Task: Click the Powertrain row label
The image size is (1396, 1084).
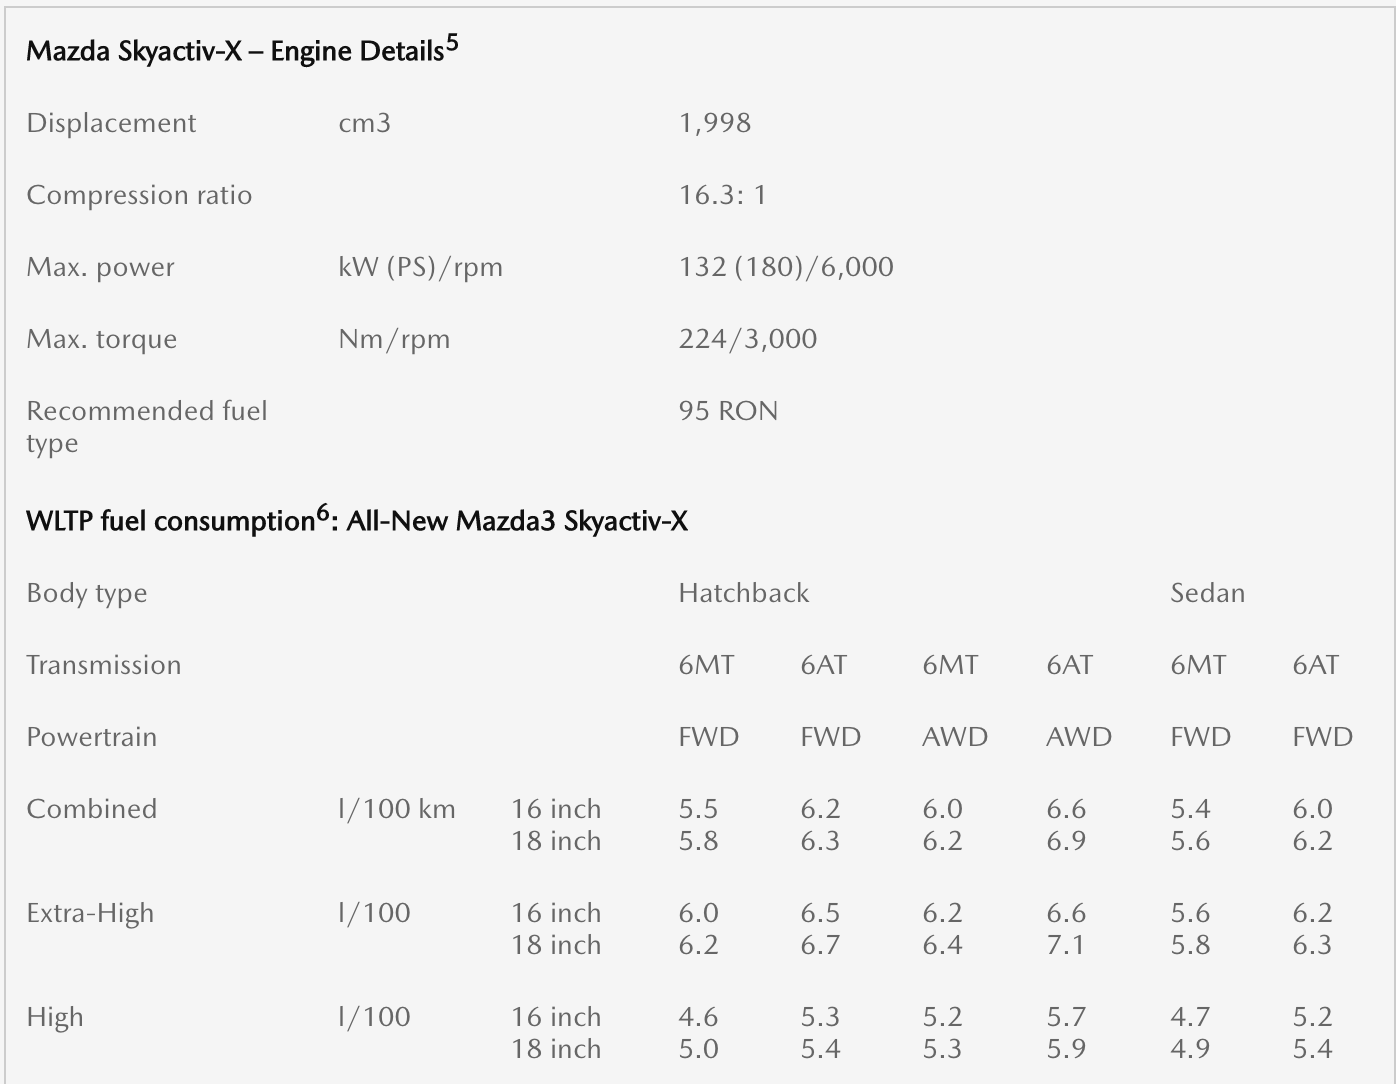Action: point(91,737)
